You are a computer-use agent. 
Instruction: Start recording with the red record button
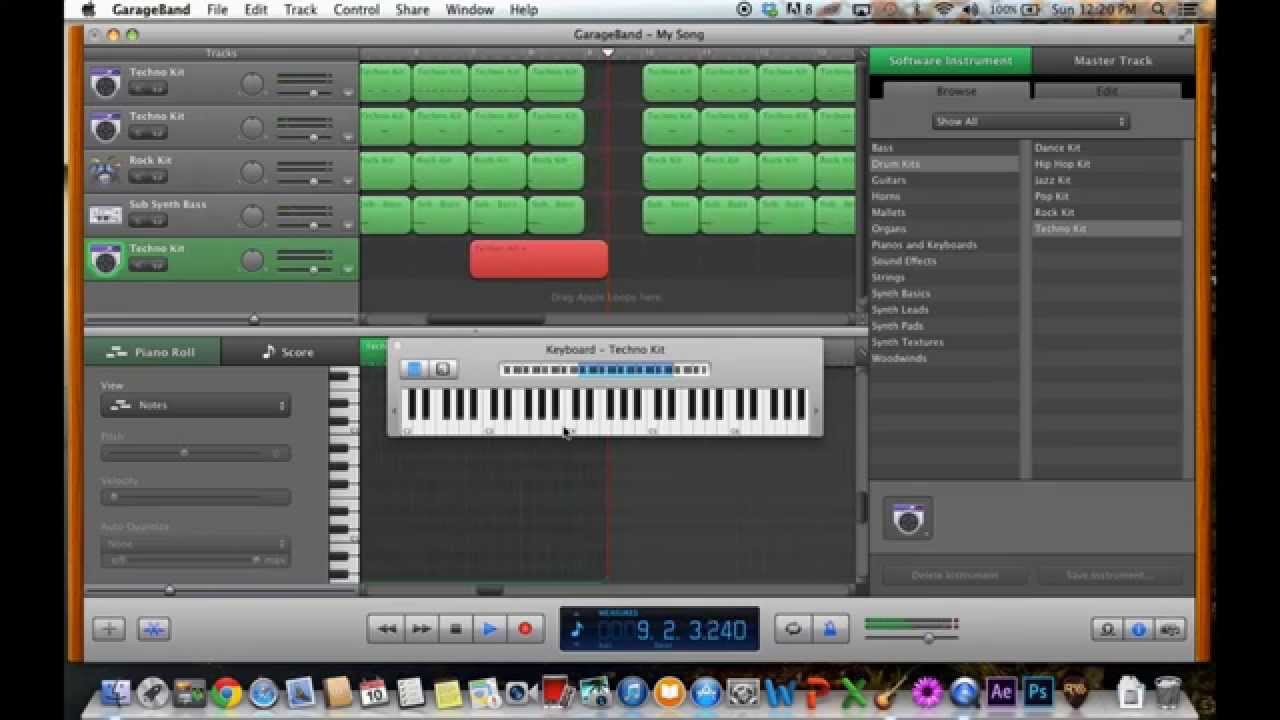tap(524, 629)
